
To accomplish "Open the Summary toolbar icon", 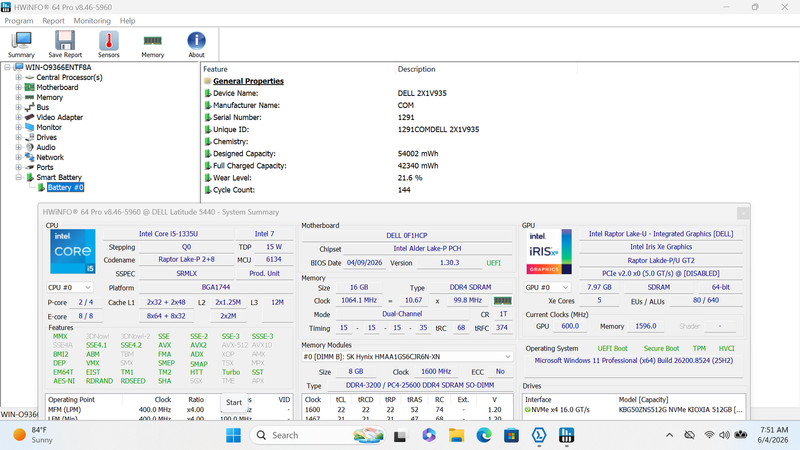I will pyautogui.click(x=21, y=44).
